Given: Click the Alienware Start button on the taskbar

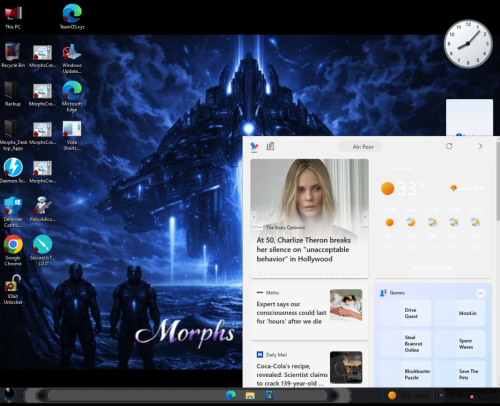Looking at the screenshot, I should click(x=9, y=396).
